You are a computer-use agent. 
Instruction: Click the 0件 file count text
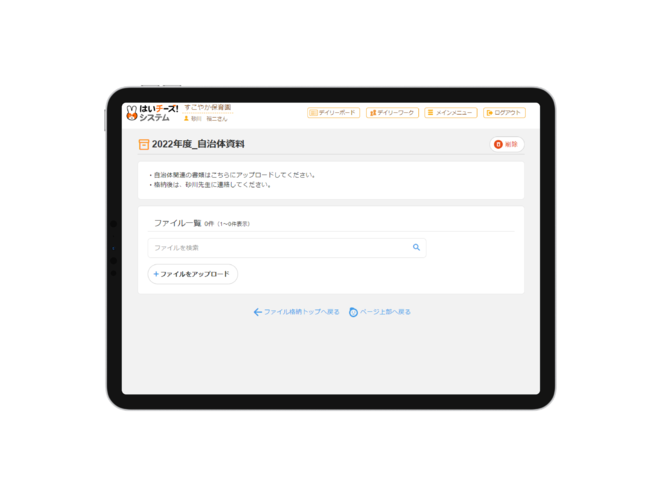[209, 224]
